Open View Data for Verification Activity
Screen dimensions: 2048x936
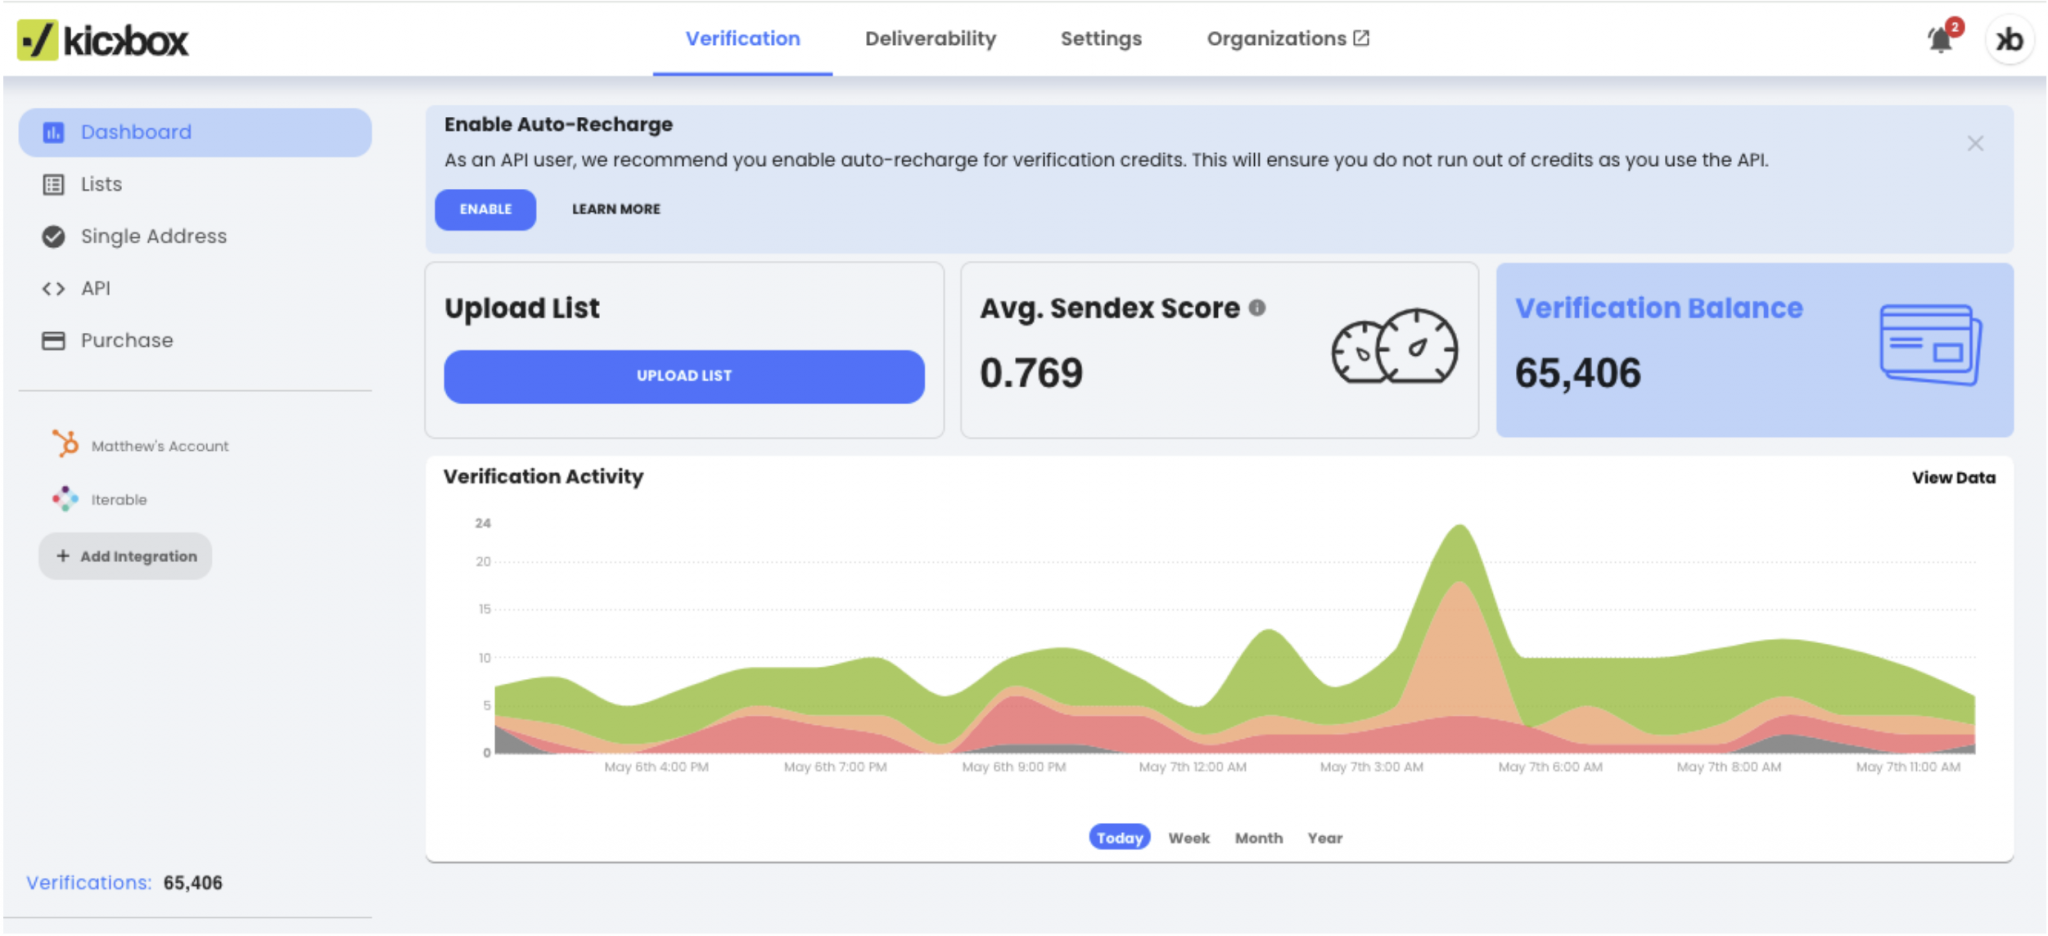(1952, 477)
